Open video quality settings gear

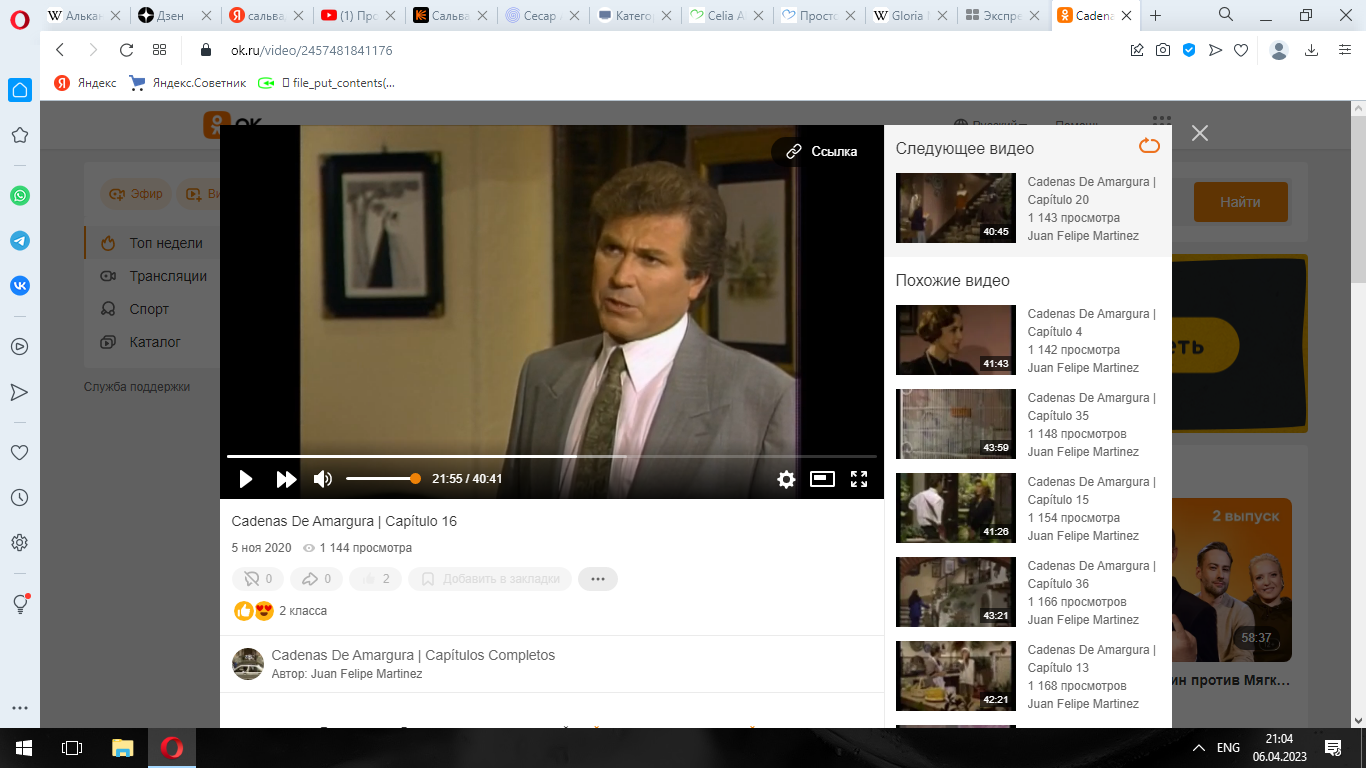click(x=786, y=479)
